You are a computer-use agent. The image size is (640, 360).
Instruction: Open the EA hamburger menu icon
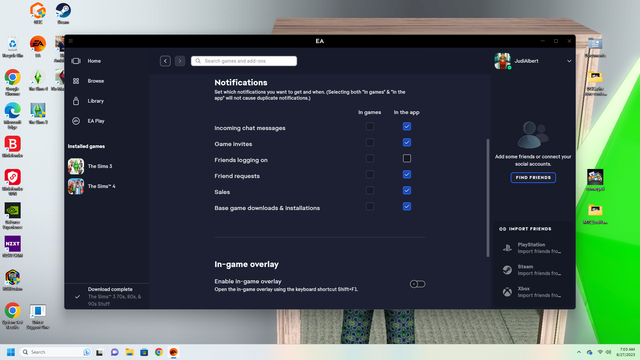[71, 41]
